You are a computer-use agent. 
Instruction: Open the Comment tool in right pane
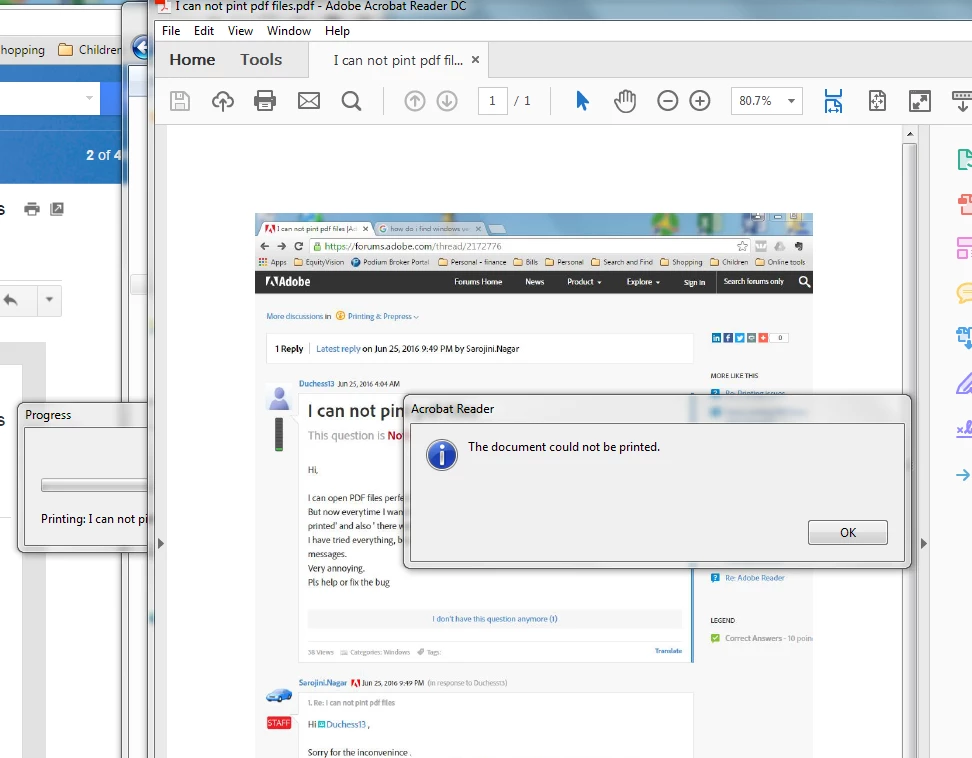pos(964,293)
